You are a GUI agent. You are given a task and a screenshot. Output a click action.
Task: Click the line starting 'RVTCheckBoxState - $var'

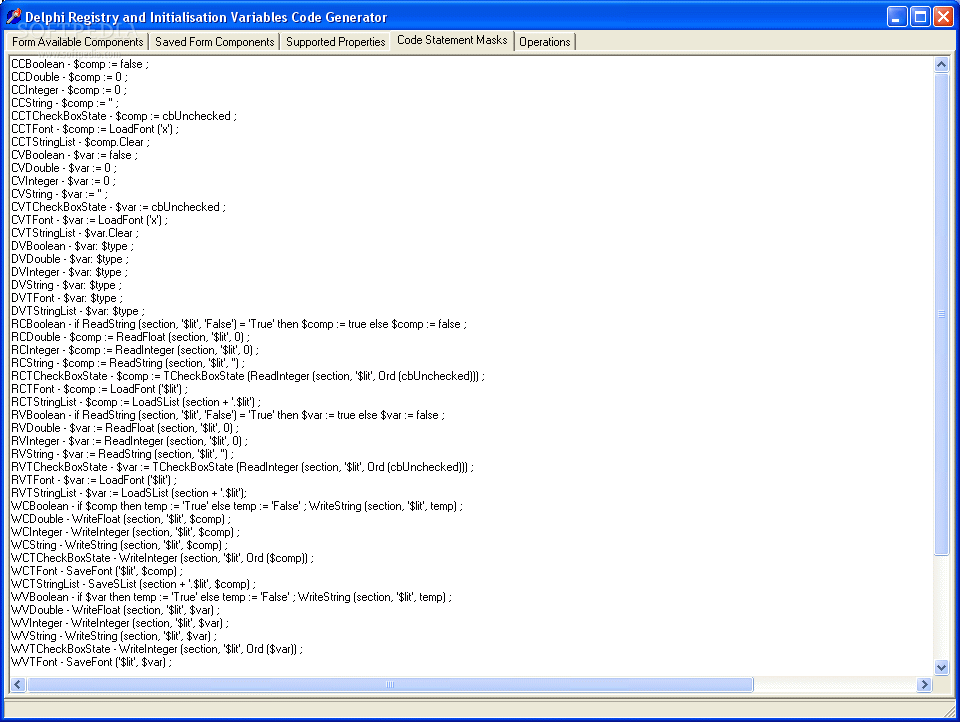coord(242,467)
